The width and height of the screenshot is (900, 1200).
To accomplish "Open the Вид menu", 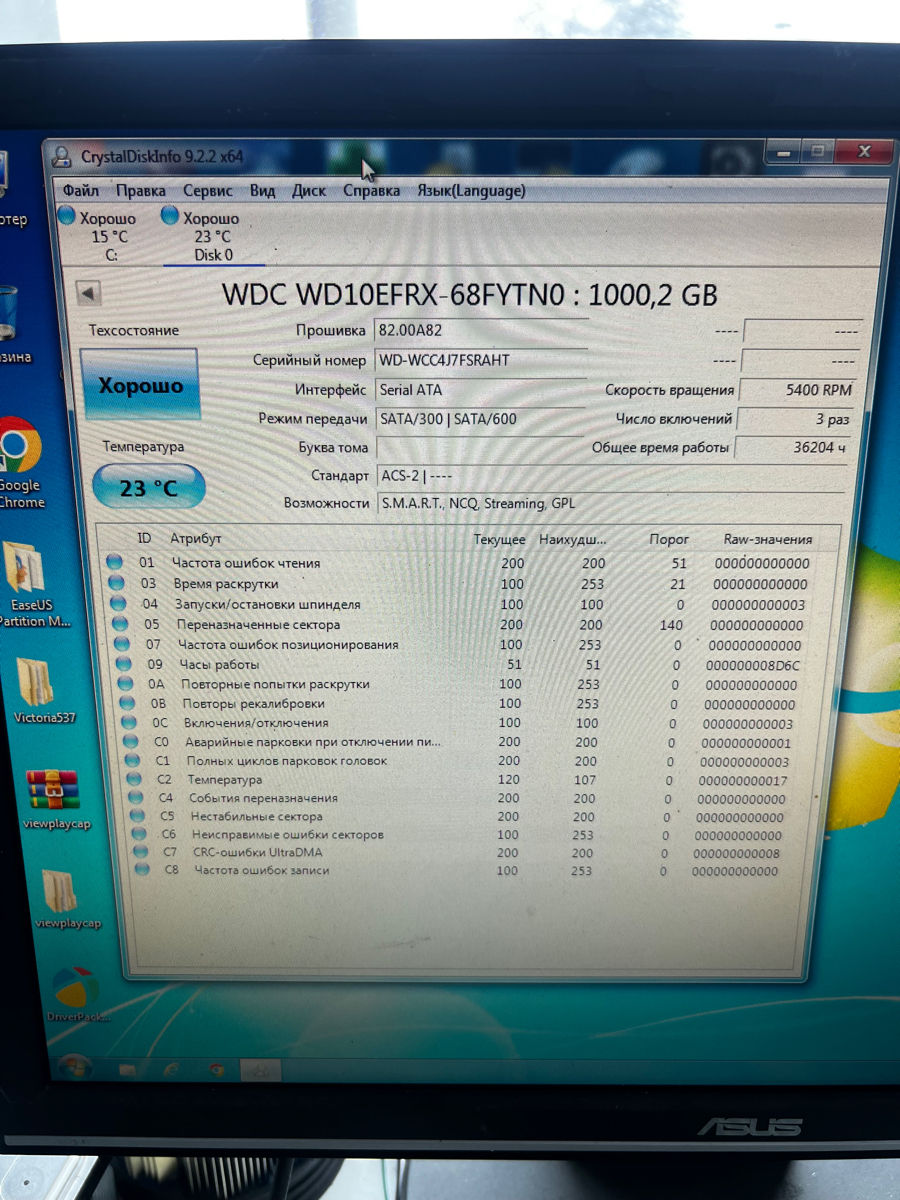I will coord(262,190).
